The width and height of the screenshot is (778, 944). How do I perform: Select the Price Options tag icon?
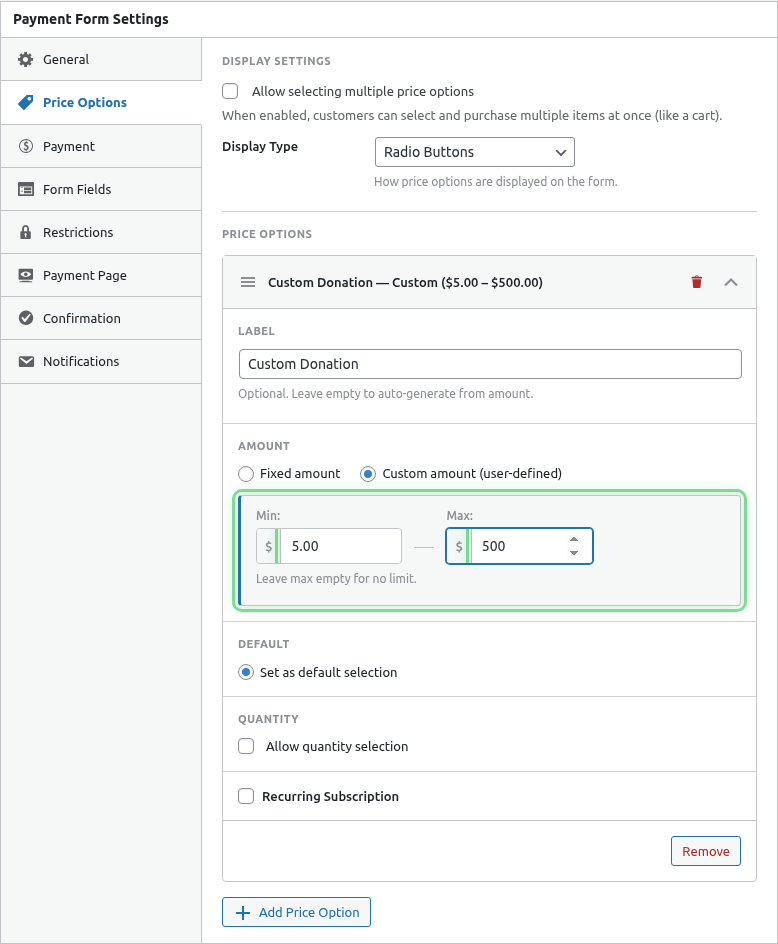coord(24,102)
